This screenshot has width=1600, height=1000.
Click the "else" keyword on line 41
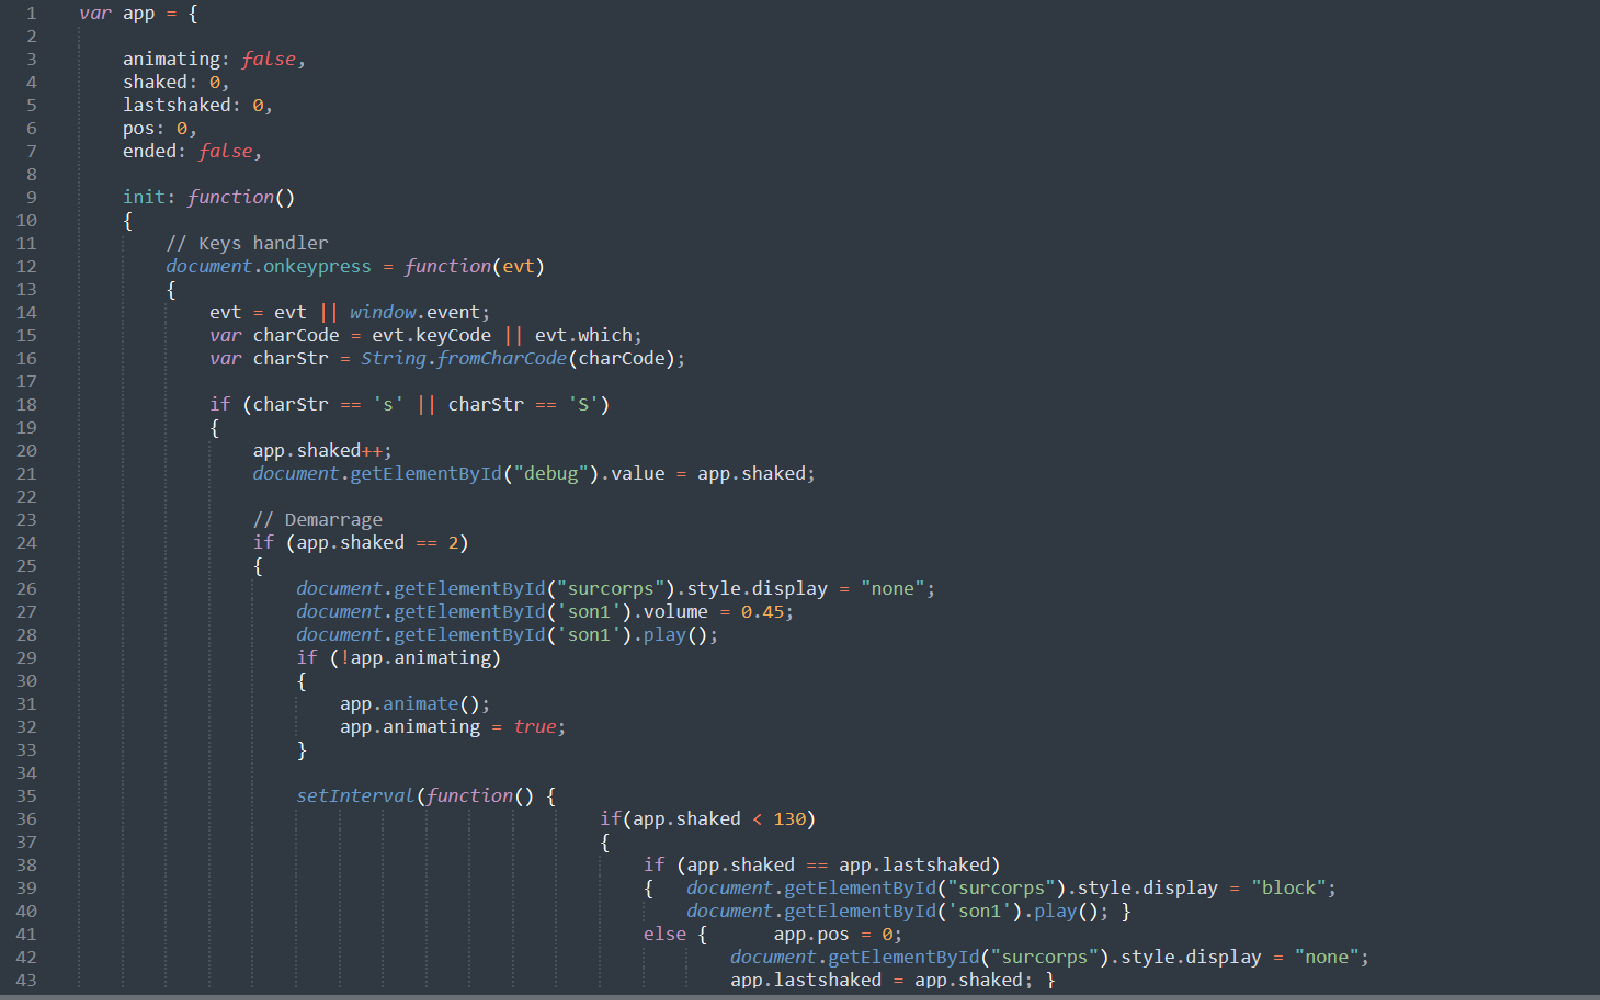pyautogui.click(x=665, y=934)
